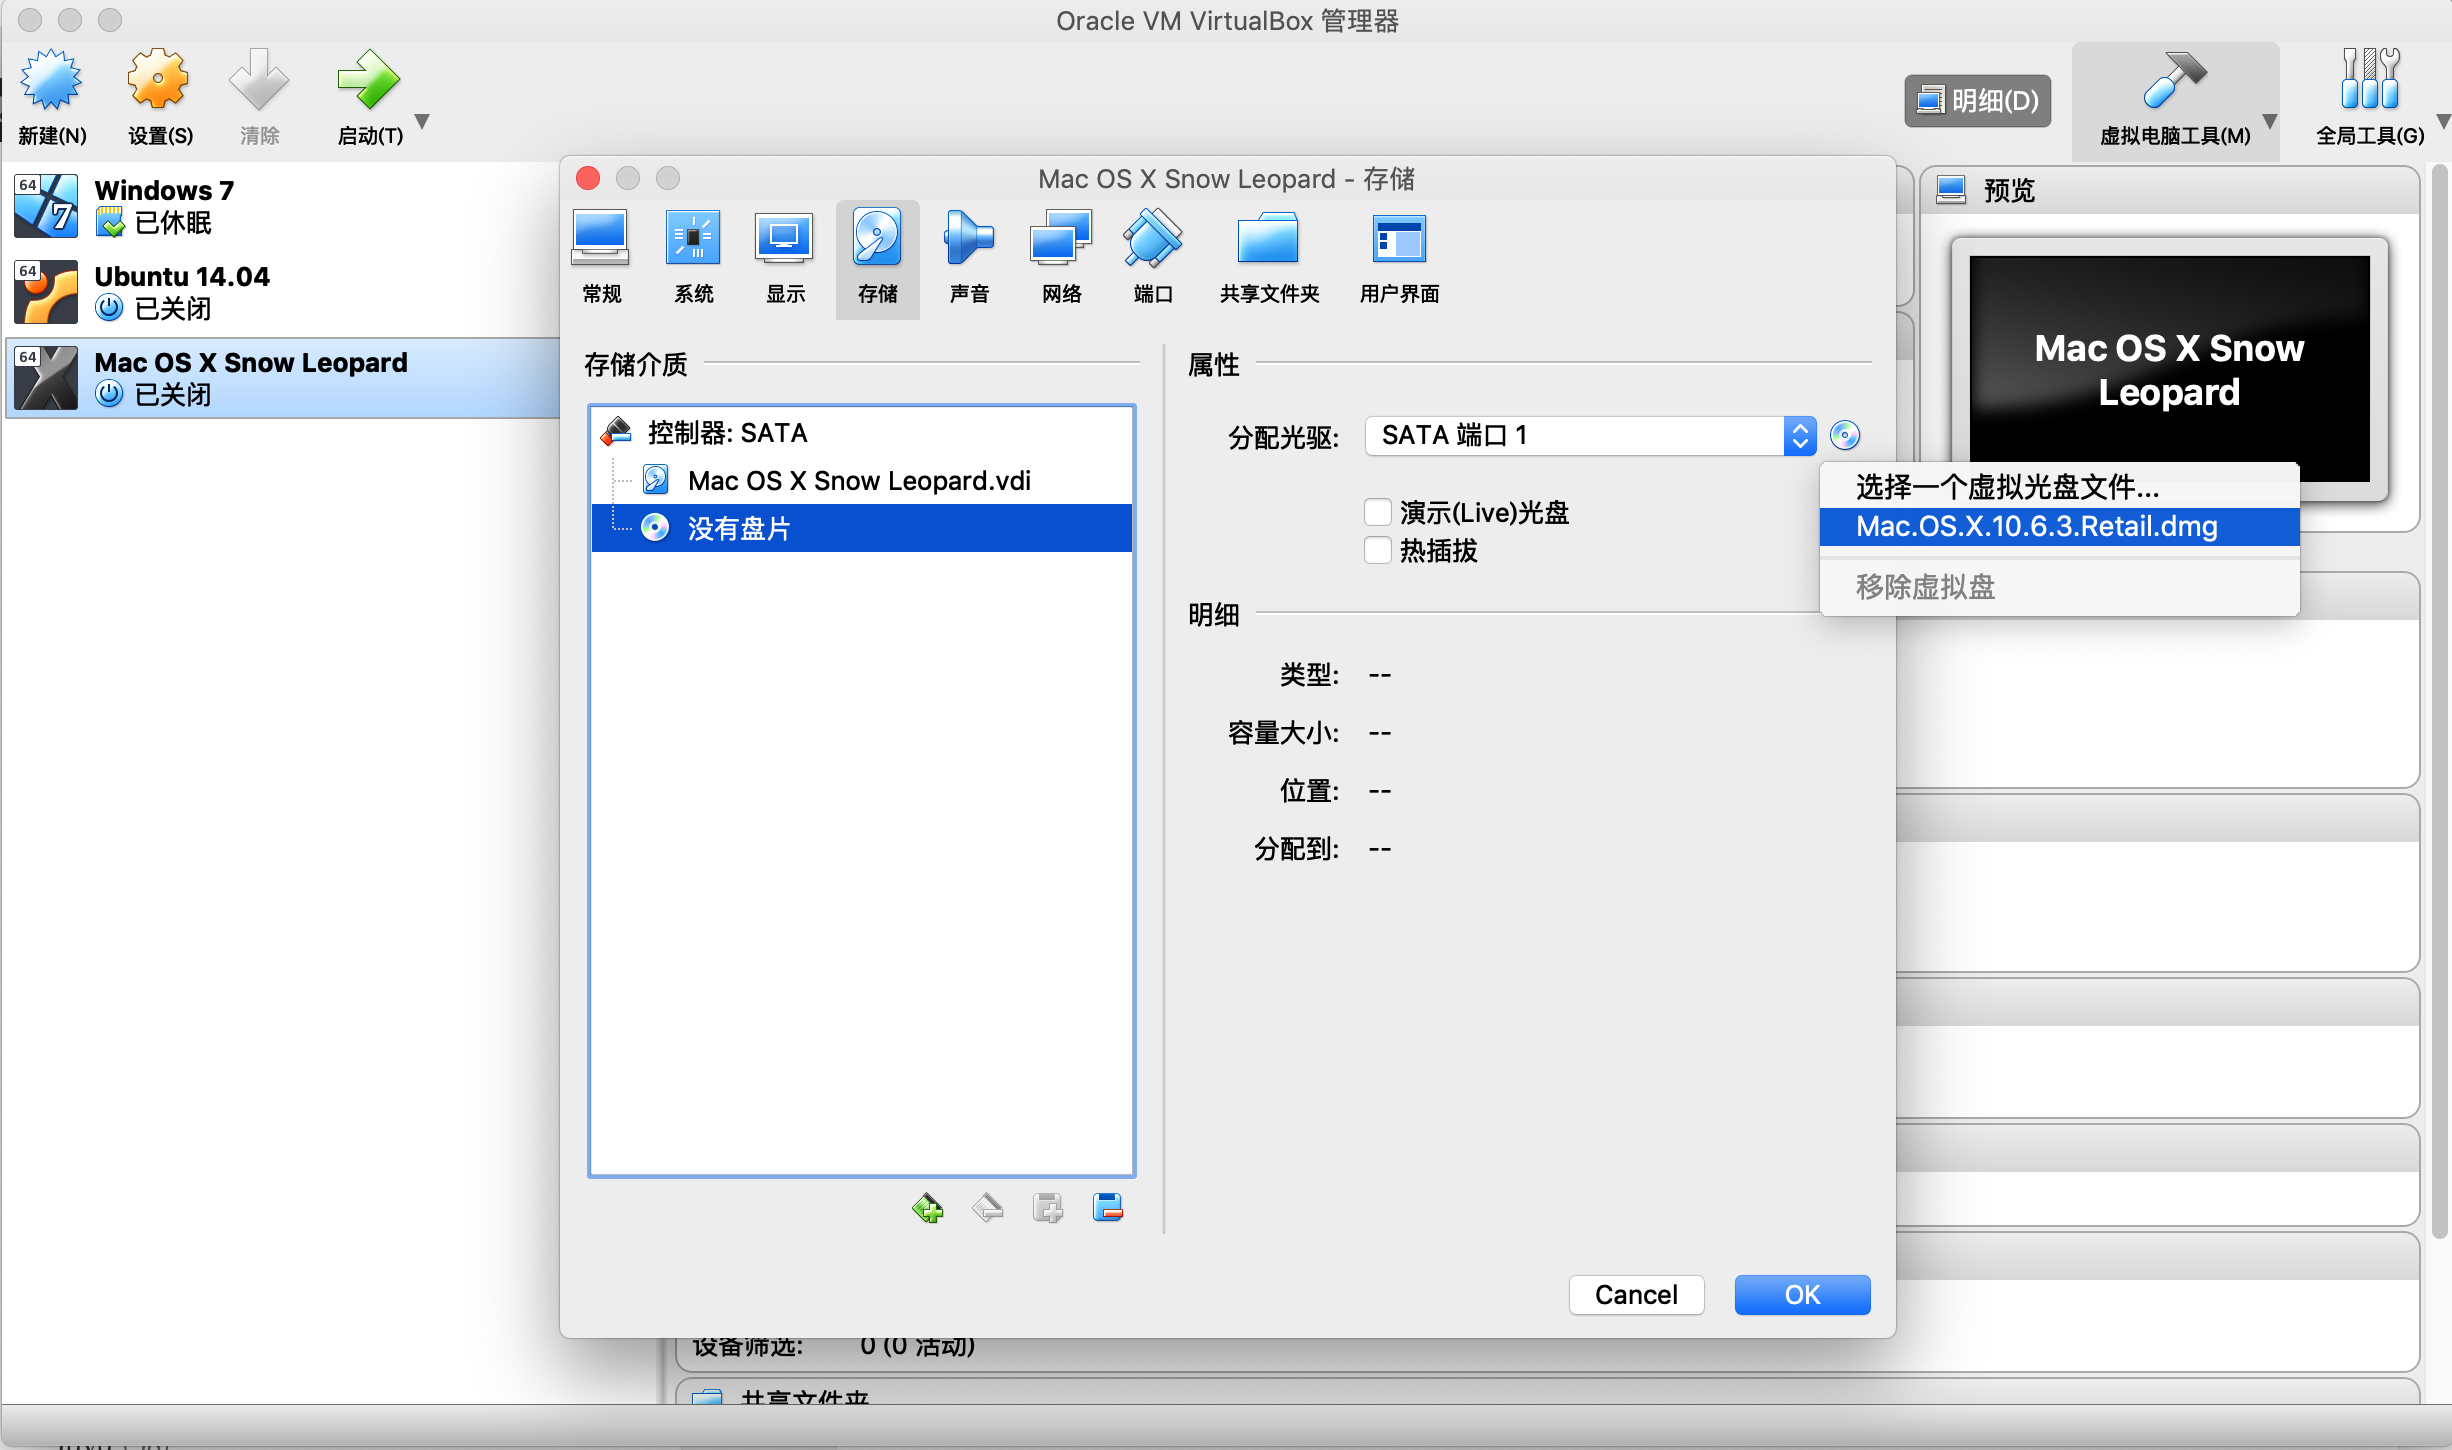The width and height of the screenshot is (2452, 1450).
Task: Open the 分配光驱 SATA 端口 1 dropdown
Action: (1590, 436)
